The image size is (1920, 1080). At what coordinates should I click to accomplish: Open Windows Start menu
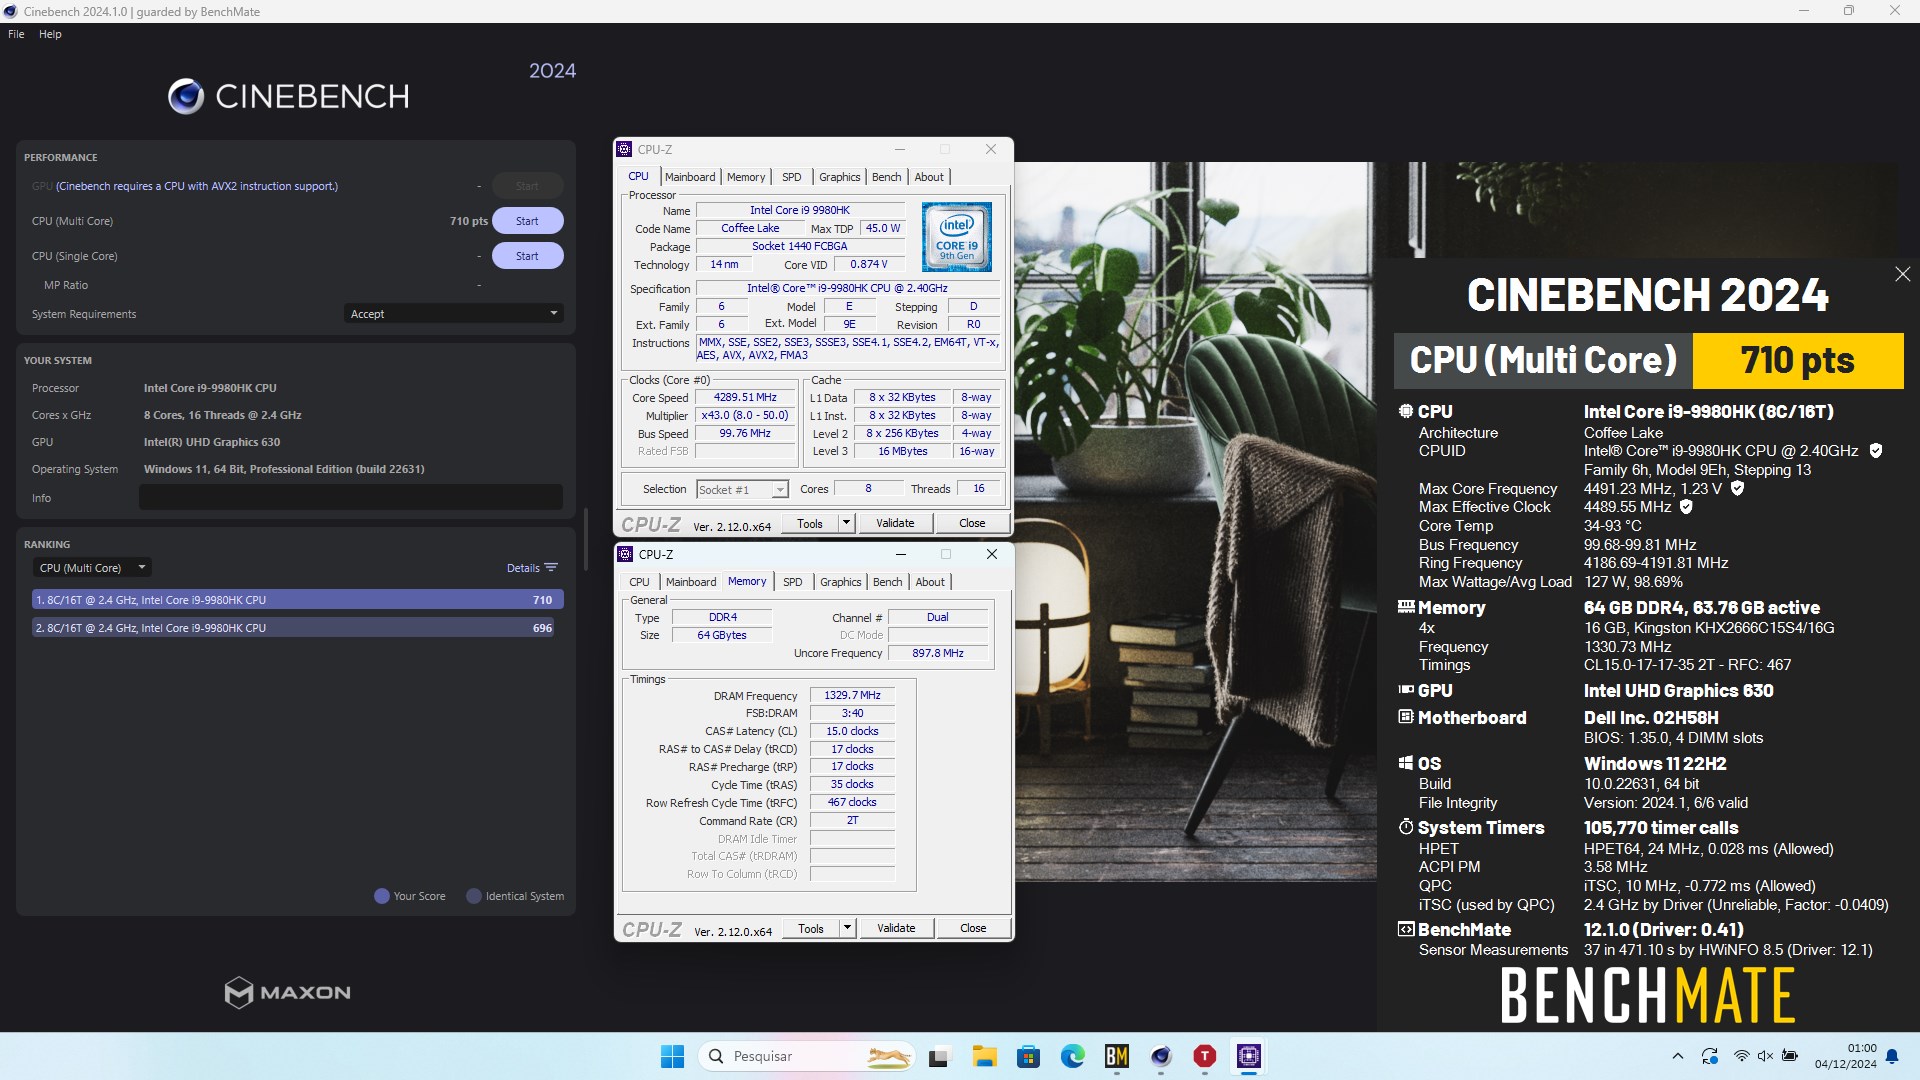point(672,1056)
